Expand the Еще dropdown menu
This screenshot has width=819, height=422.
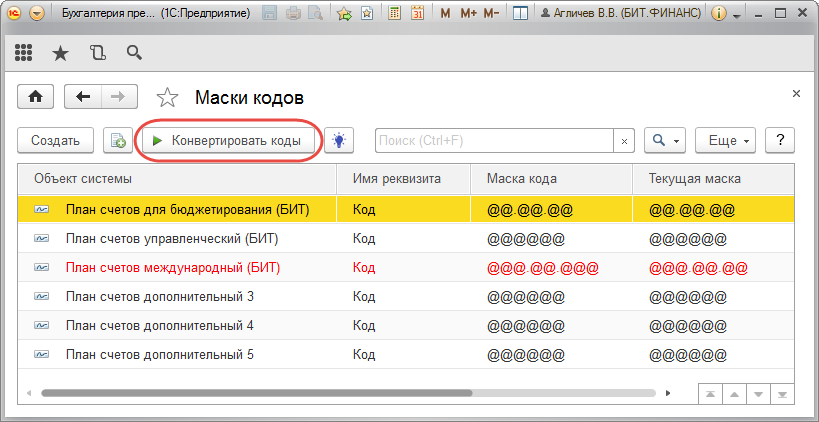click(x=729, y=141)
